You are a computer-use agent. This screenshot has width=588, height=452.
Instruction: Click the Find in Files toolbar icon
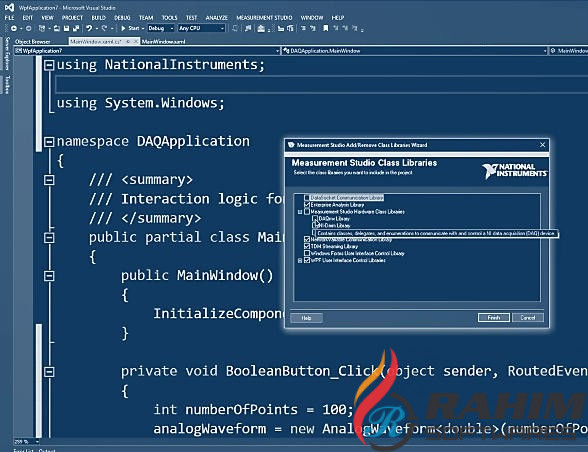click(248, 28)
